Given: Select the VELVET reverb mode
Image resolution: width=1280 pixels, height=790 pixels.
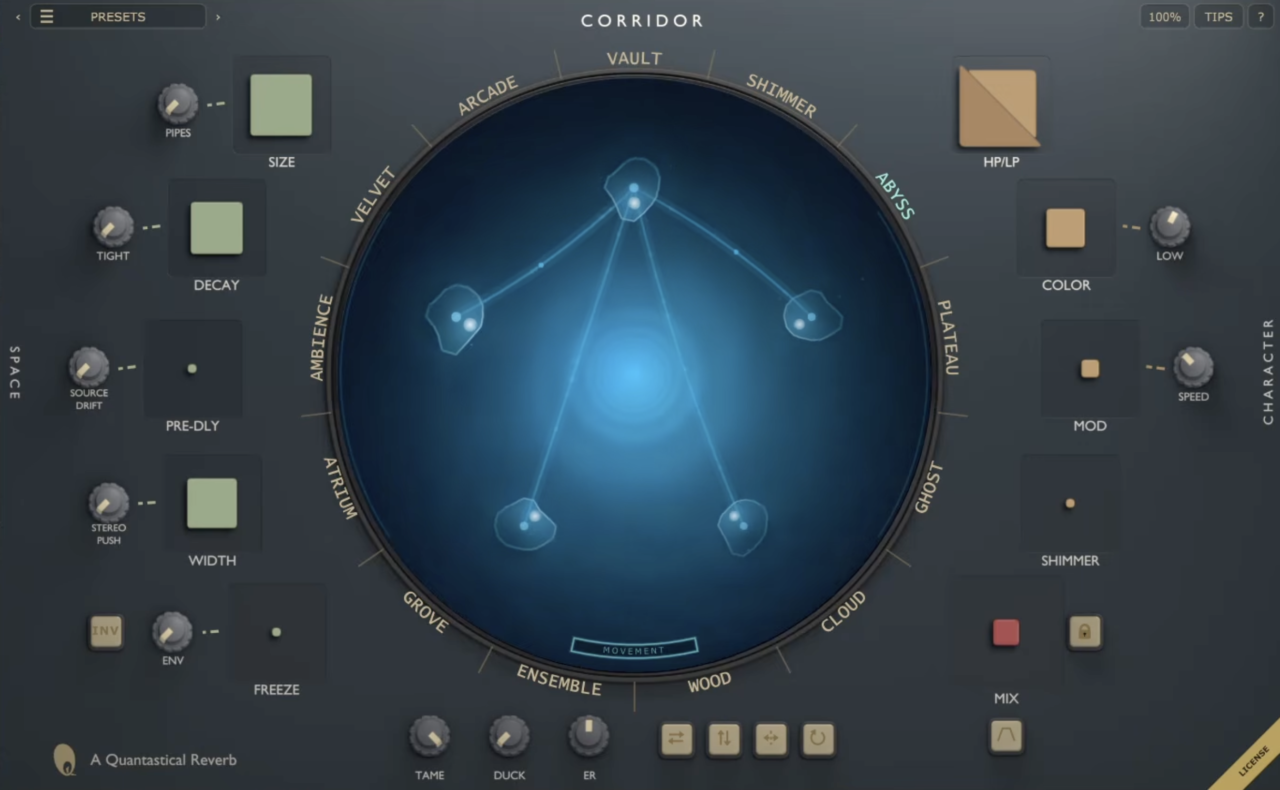Looking at the screenshot, I should 374,196.
